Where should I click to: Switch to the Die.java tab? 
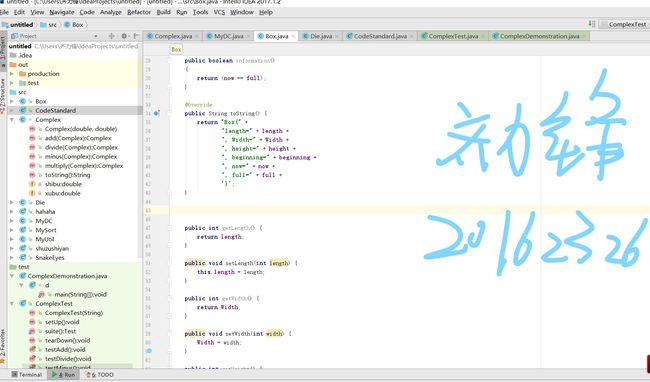click(x=321, y=36)
